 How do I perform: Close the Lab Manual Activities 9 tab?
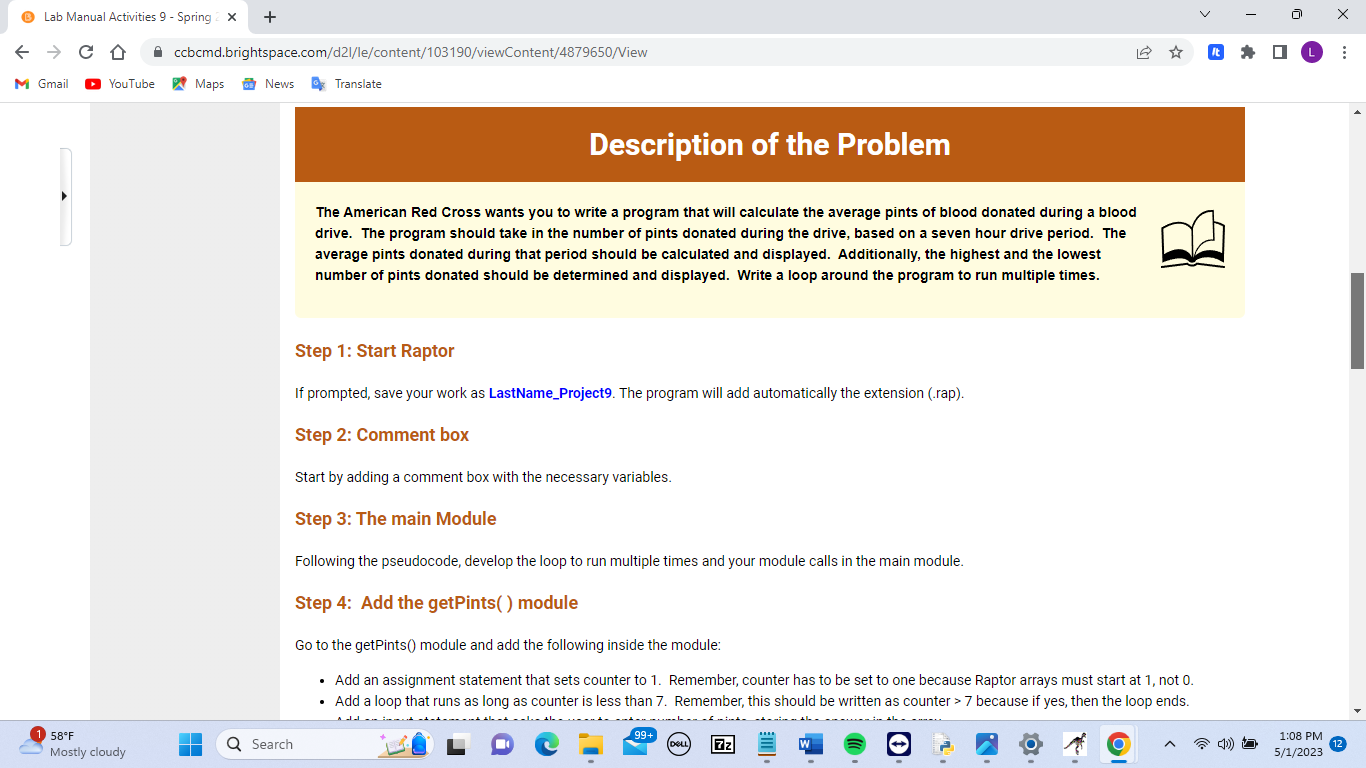tap(232, 17)
